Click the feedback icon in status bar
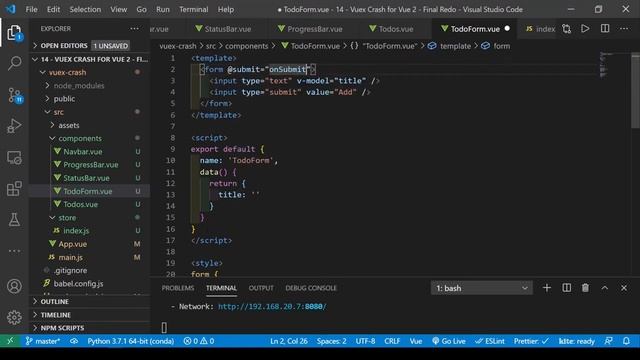Screen dimensions: 640x360 pos(609,341)
